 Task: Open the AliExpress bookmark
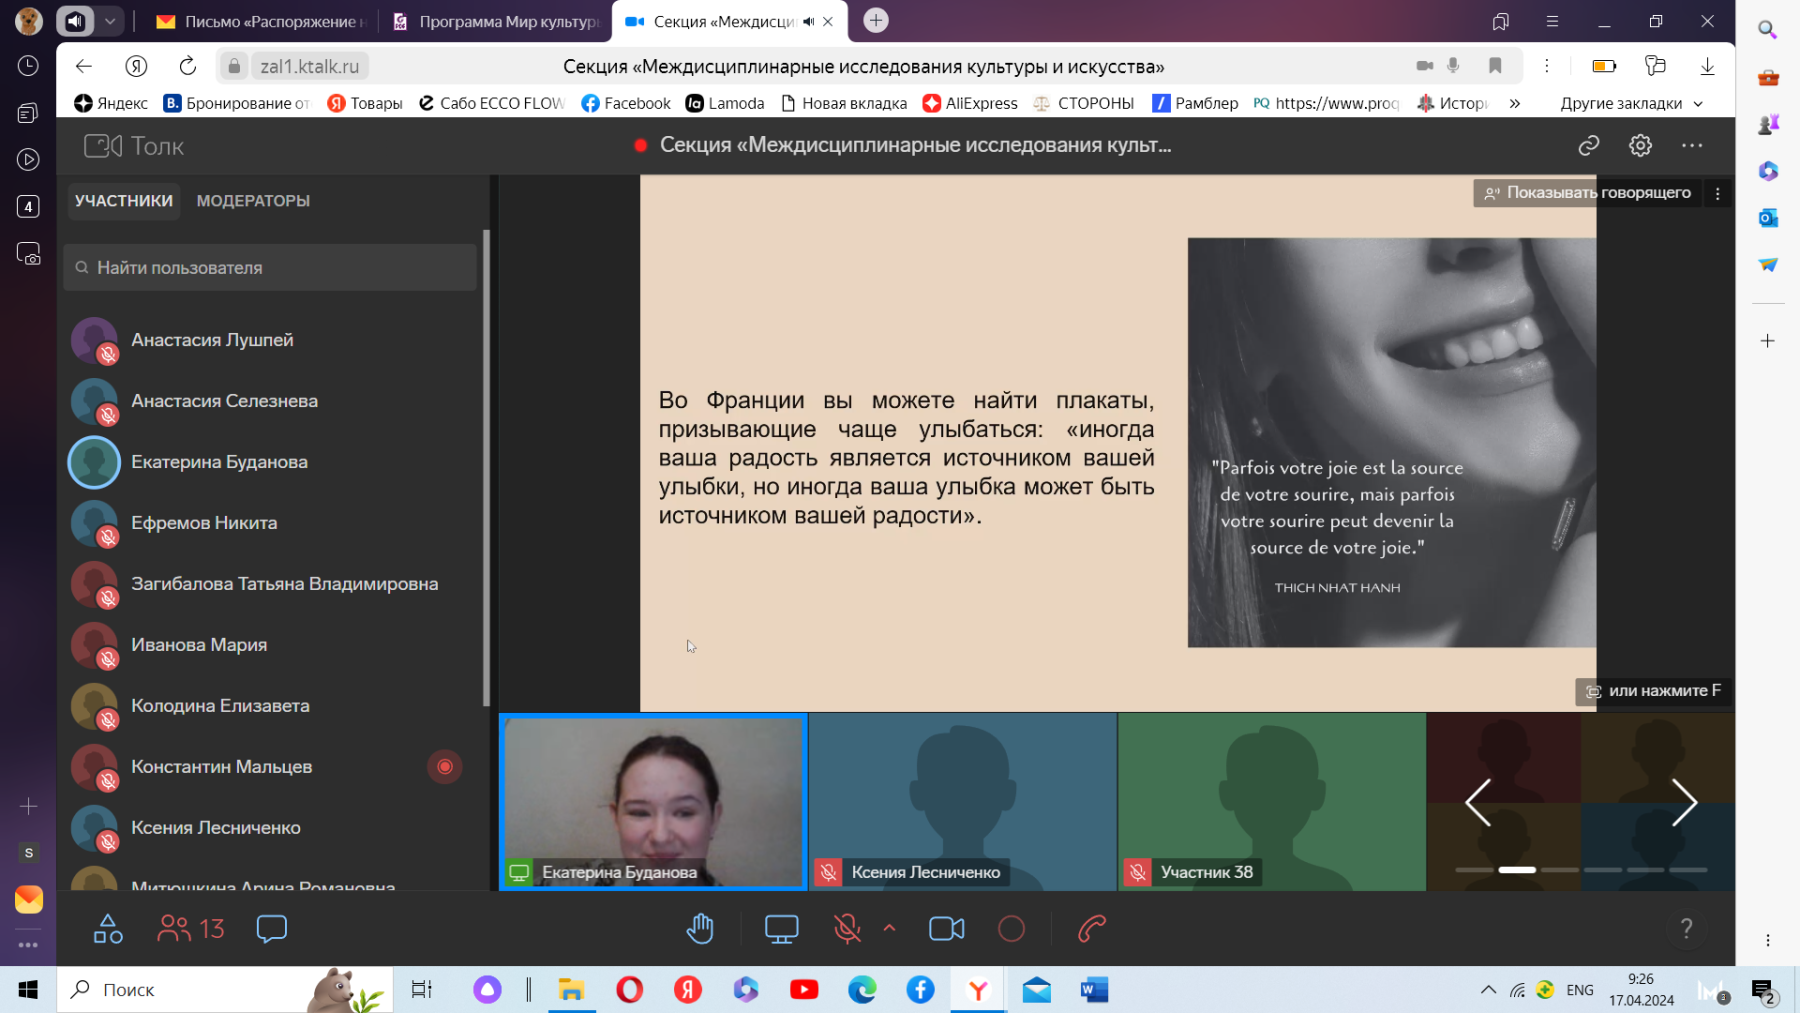point(970,103)
